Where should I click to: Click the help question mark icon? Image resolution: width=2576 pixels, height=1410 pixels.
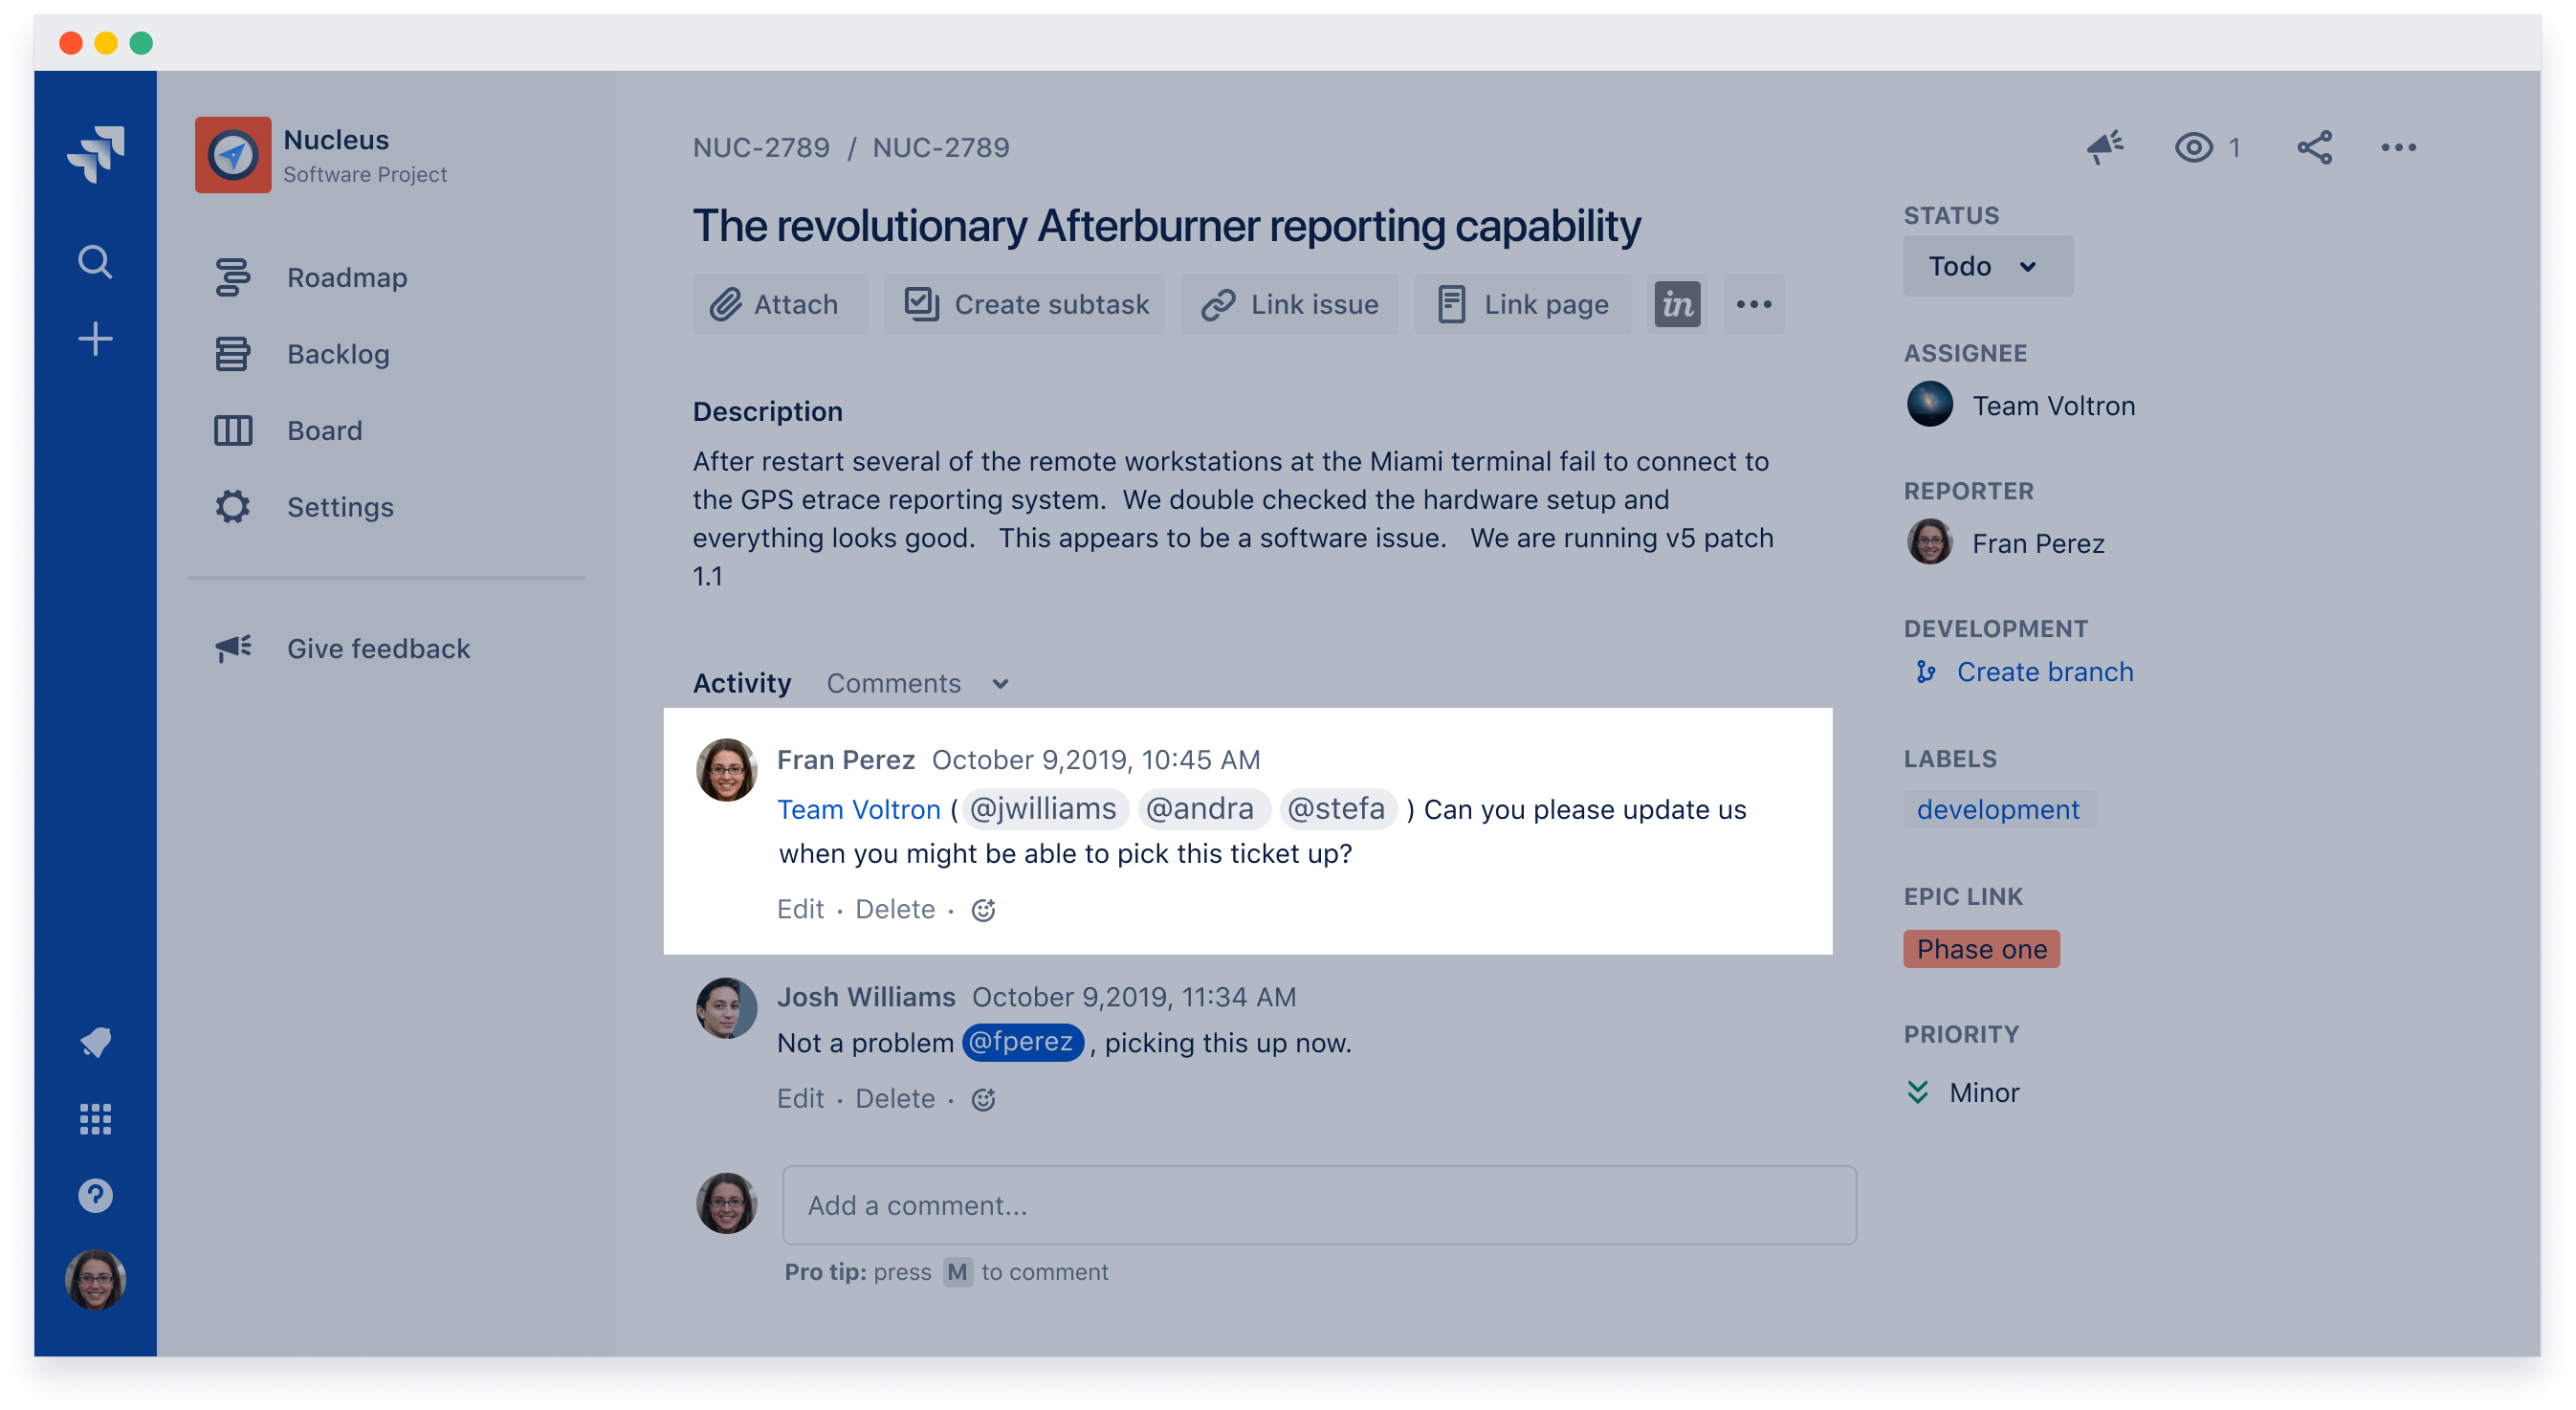95,1196
